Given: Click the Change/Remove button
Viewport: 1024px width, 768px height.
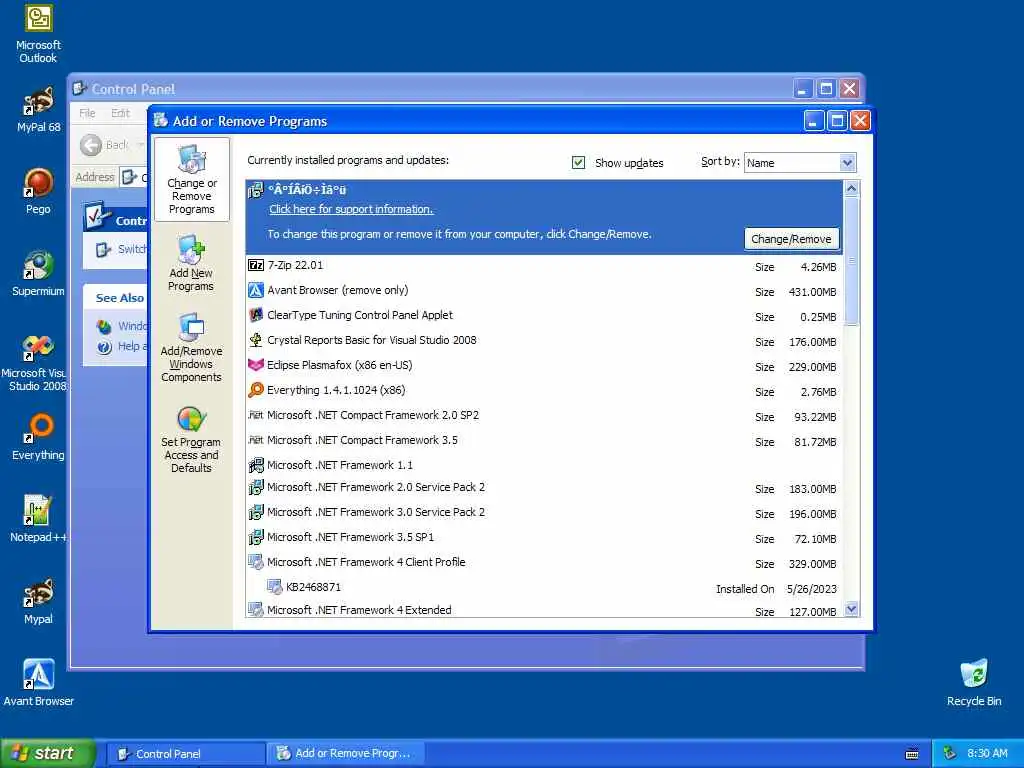Looking at the screenshot, I should 791,239.
